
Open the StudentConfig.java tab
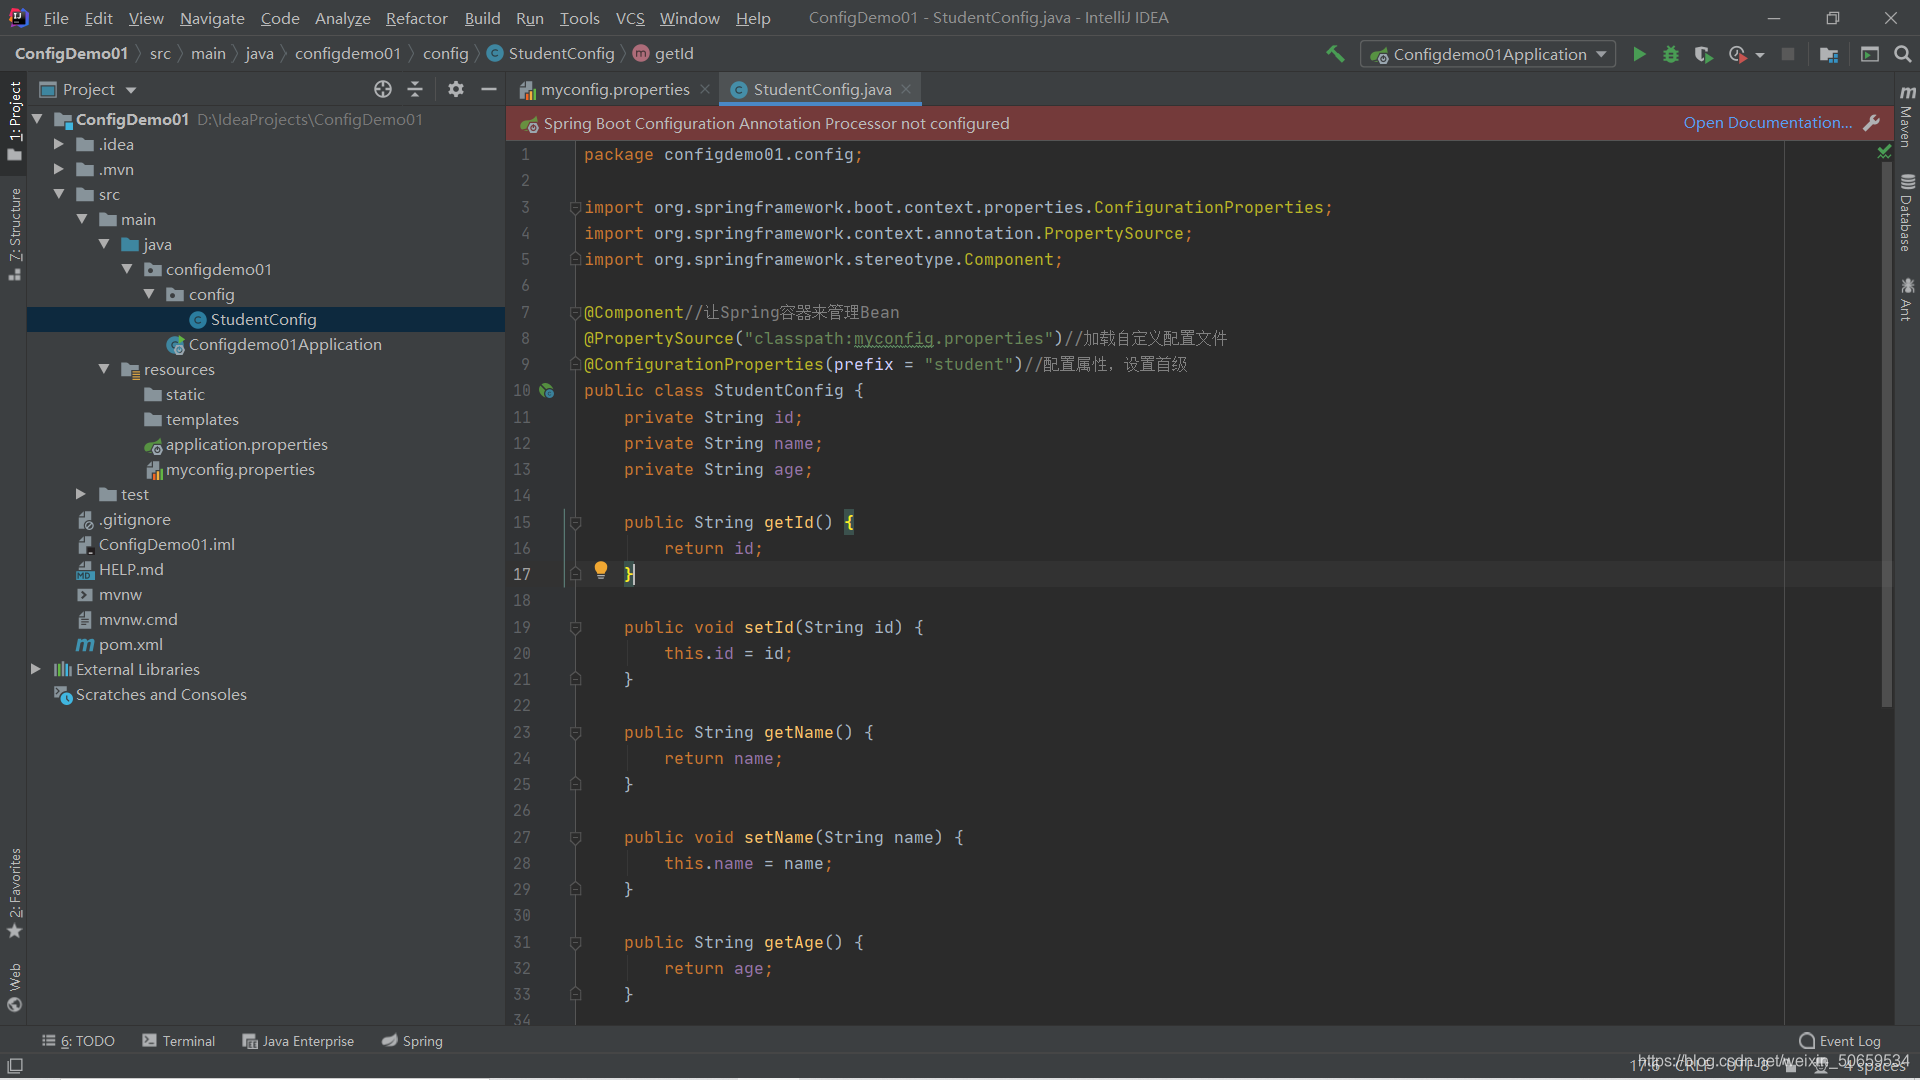[818, 88]
